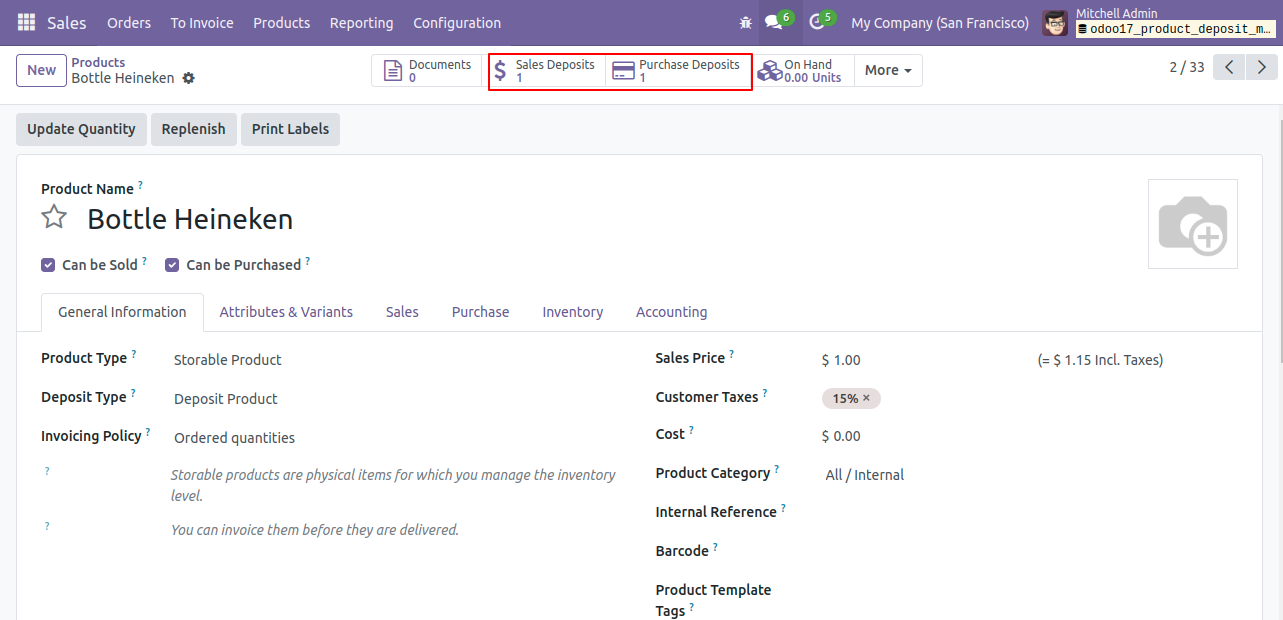Viewport: 1283px width, 620px height.
Task: Click the Print Labels button
Action: coord(290,129)
